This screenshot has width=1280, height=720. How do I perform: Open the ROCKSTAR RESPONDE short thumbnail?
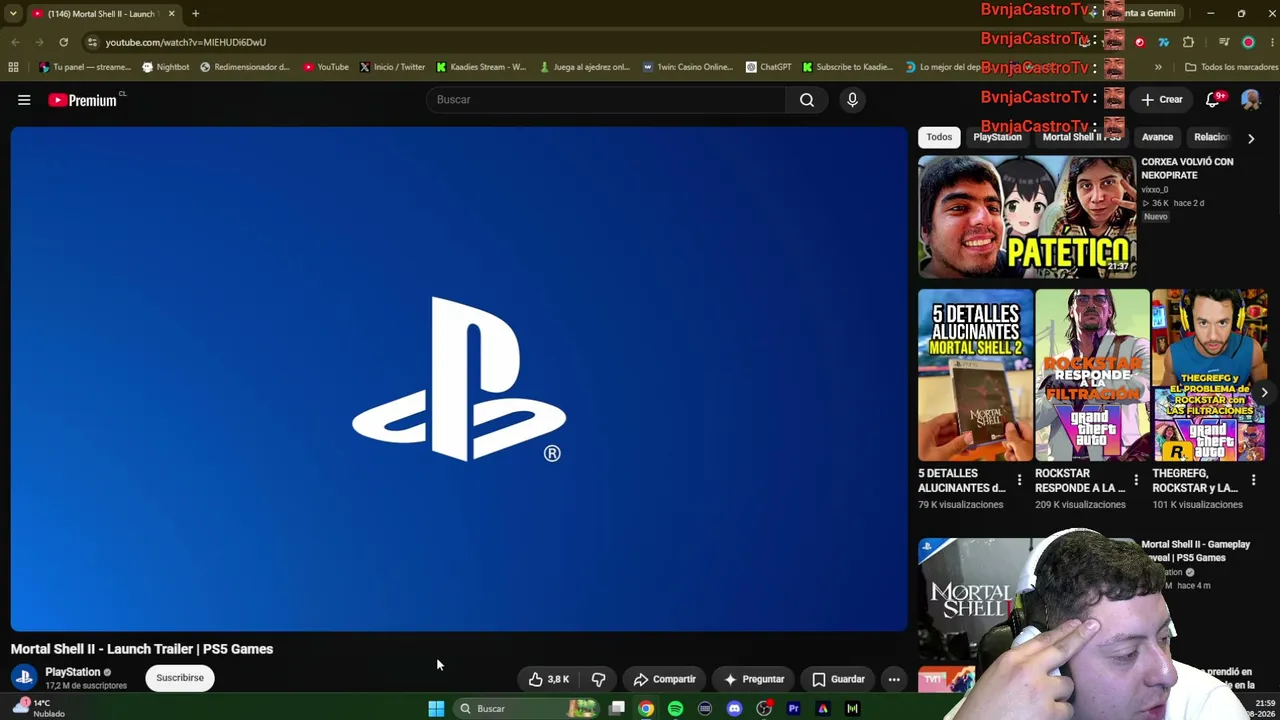[x=1092, y=375]
